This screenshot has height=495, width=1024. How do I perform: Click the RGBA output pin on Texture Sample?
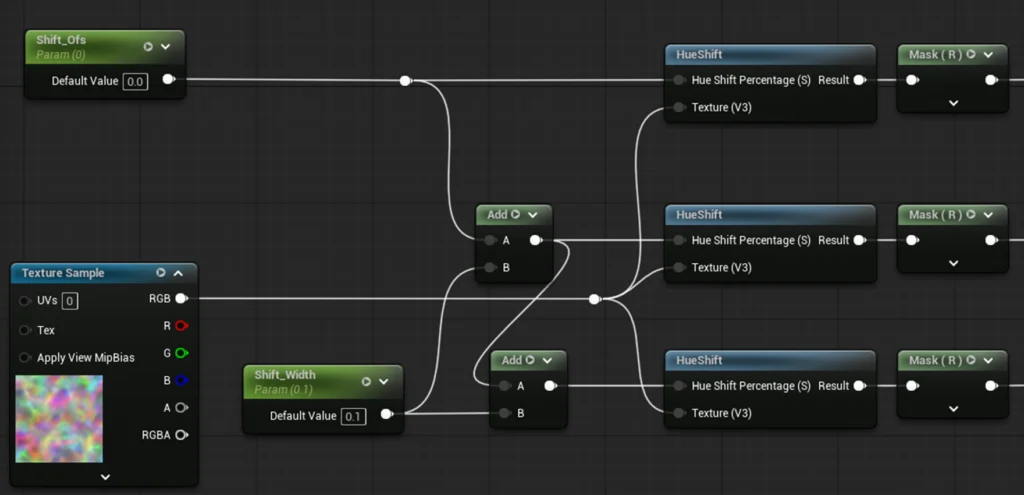click(x=181, y=435)
